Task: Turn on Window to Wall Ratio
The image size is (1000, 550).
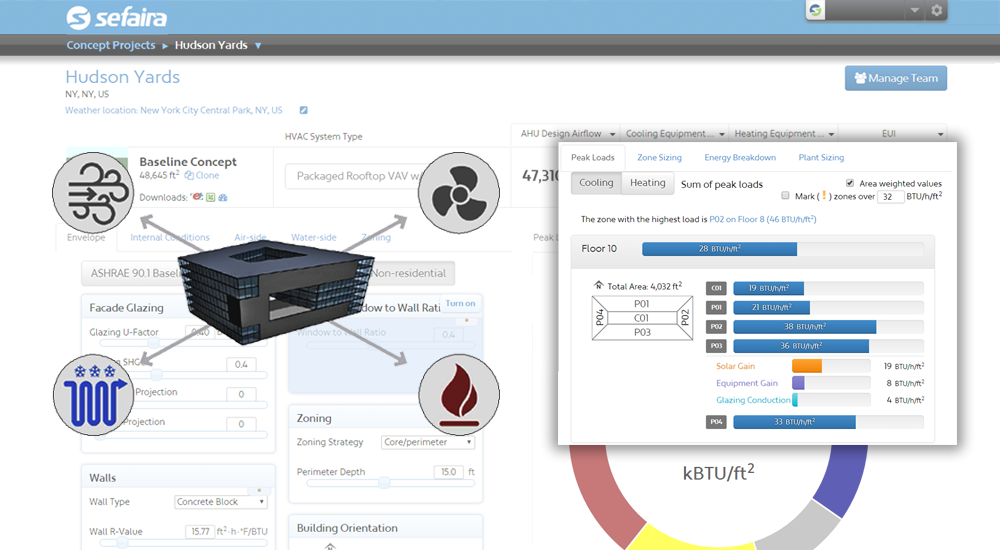Action: click(460, 303)
